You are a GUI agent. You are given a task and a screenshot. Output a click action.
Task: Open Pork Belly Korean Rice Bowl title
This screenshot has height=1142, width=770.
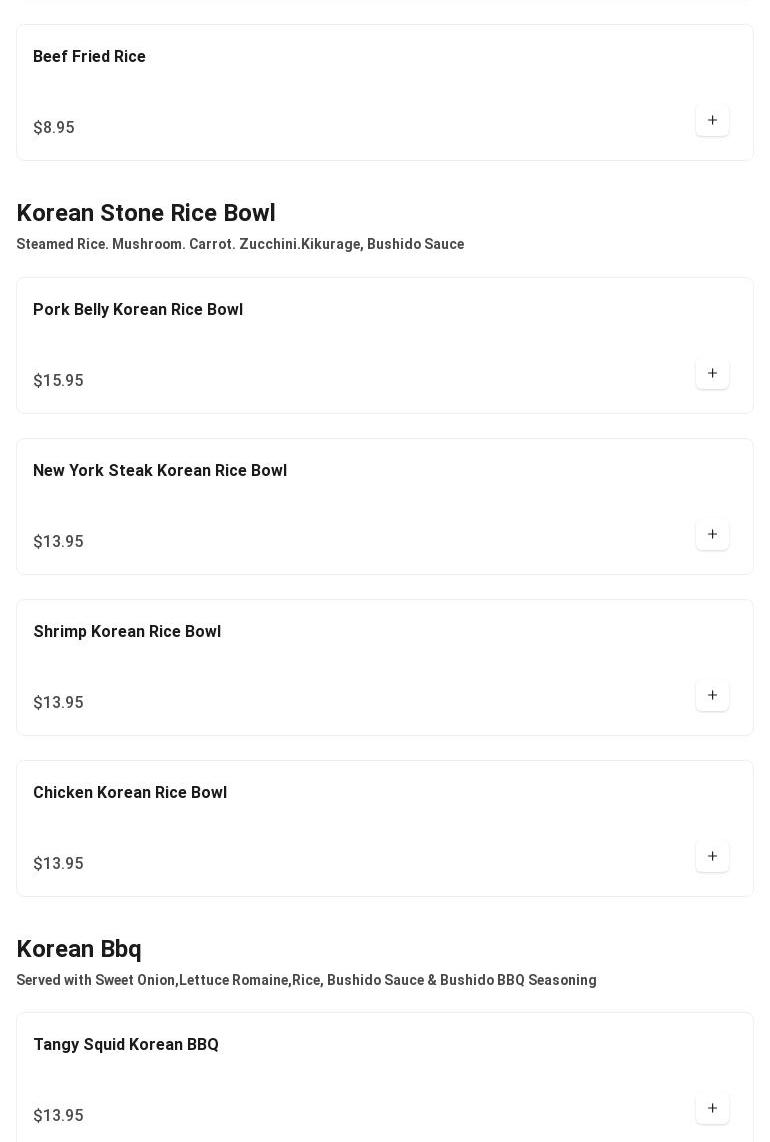[138, 310]
